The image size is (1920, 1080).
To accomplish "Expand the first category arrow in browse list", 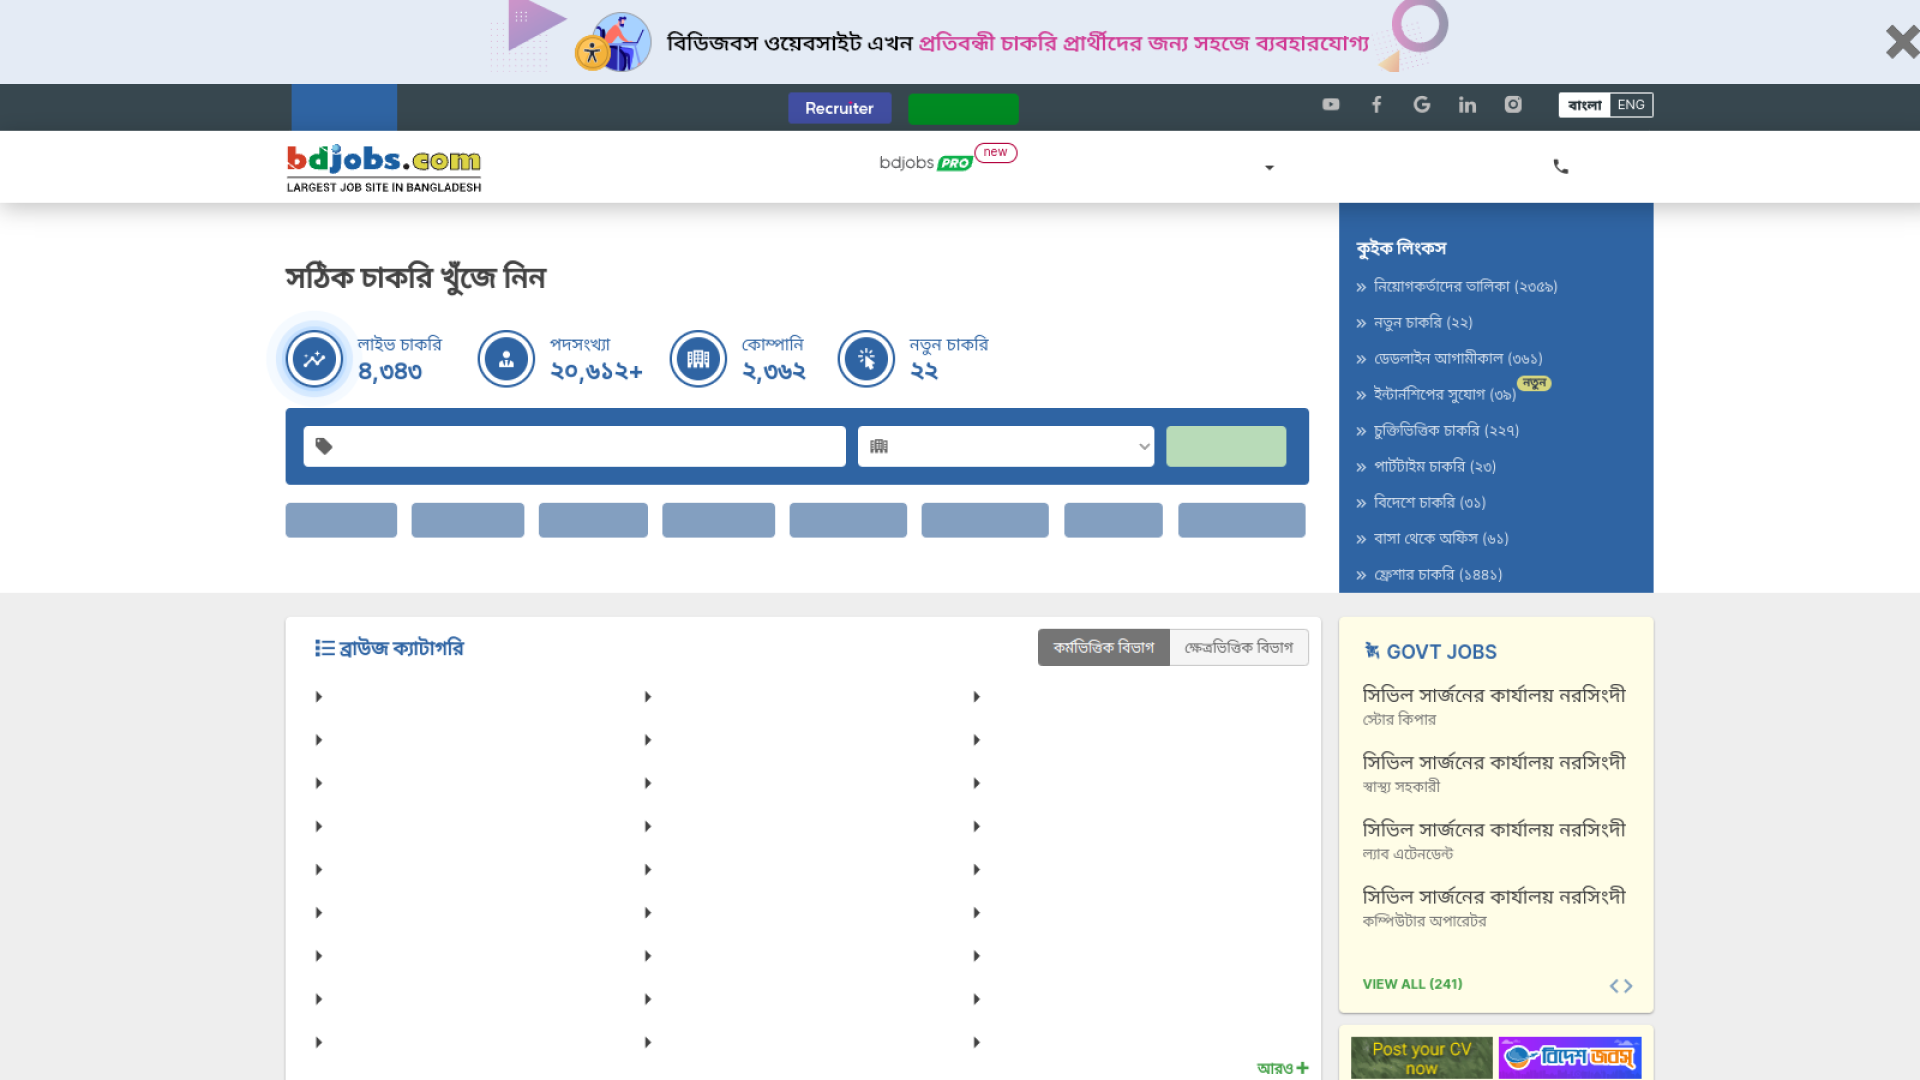I will pyautogui.click(x=318, y=696).
